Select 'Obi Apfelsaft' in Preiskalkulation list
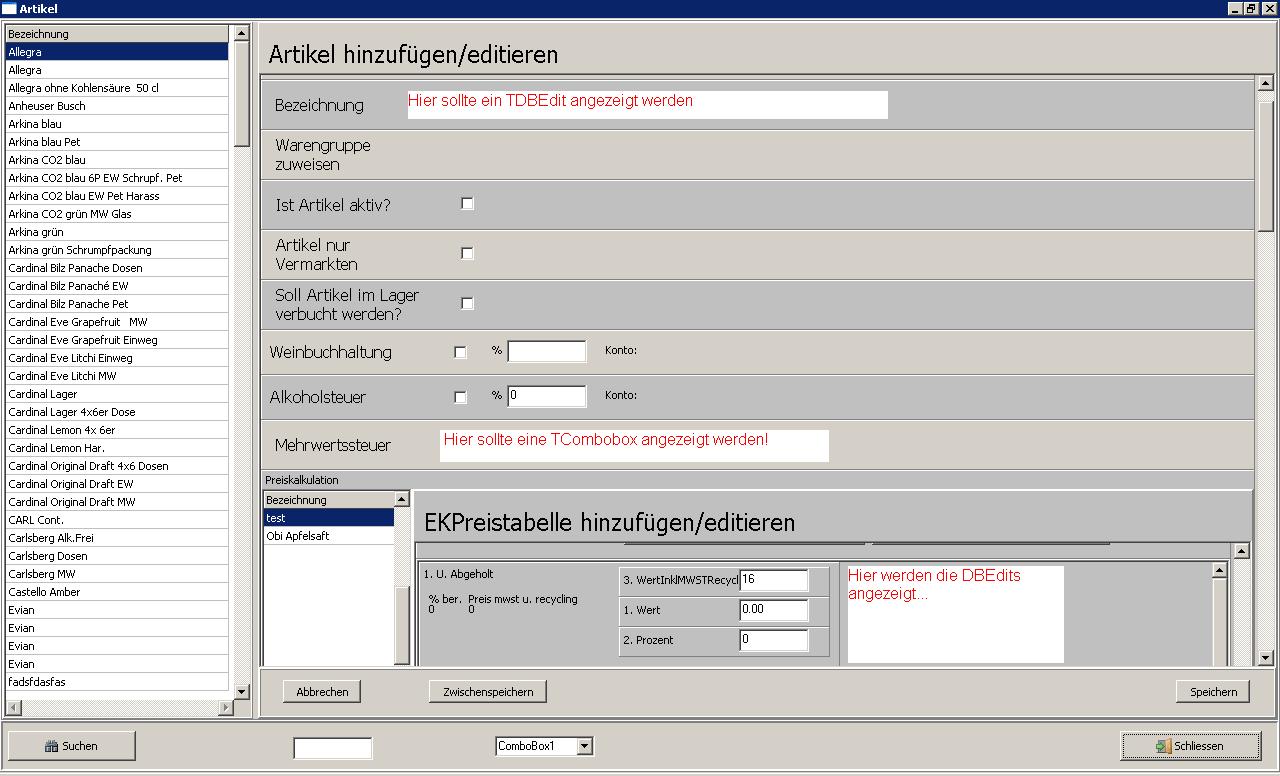 point(328,536)
